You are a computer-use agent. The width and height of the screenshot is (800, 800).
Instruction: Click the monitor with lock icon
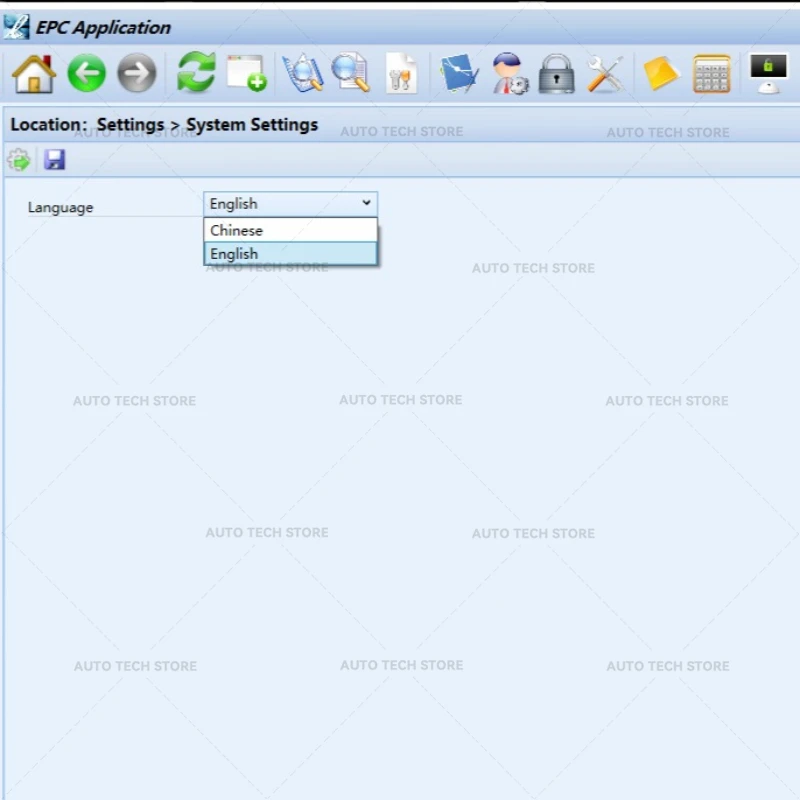768,74
